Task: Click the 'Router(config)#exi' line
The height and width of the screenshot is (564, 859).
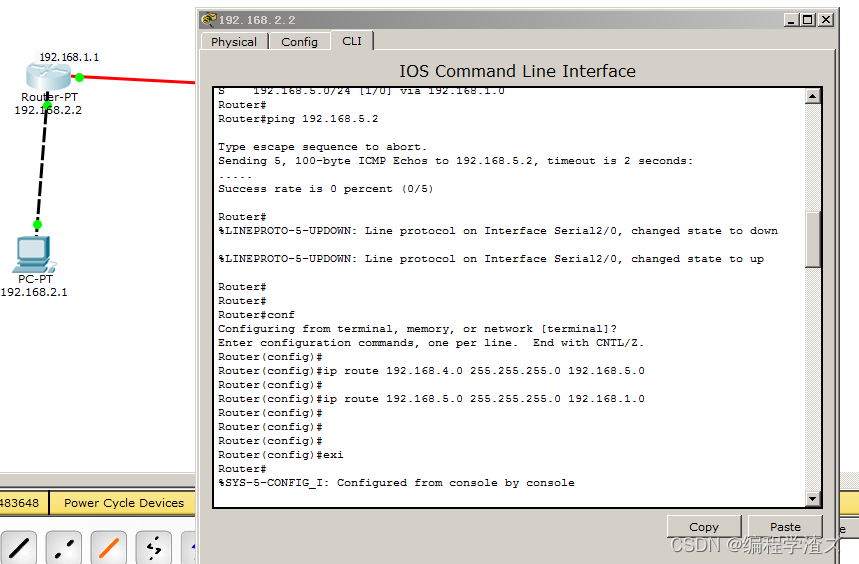Action: [x=280, y=454]
